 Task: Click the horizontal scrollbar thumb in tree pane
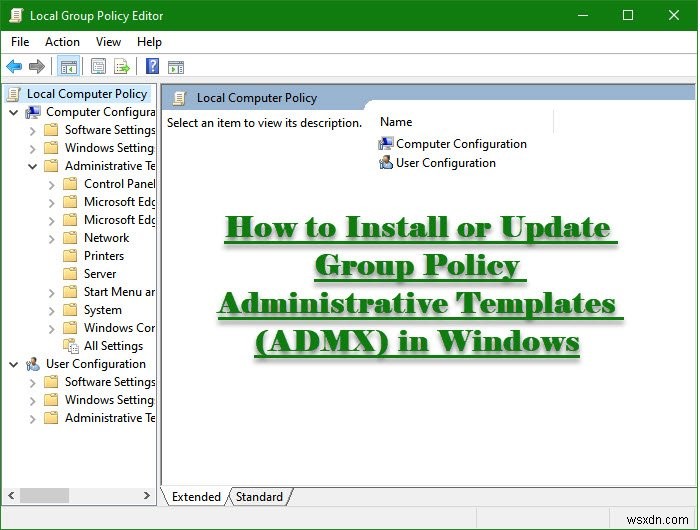point(44,495)
